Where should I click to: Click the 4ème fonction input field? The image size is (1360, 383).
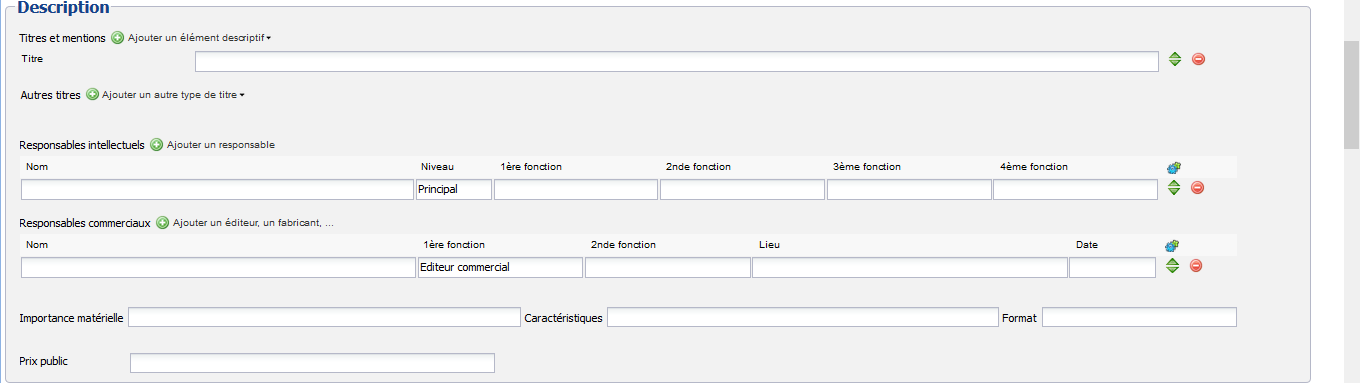(1075, 189)
